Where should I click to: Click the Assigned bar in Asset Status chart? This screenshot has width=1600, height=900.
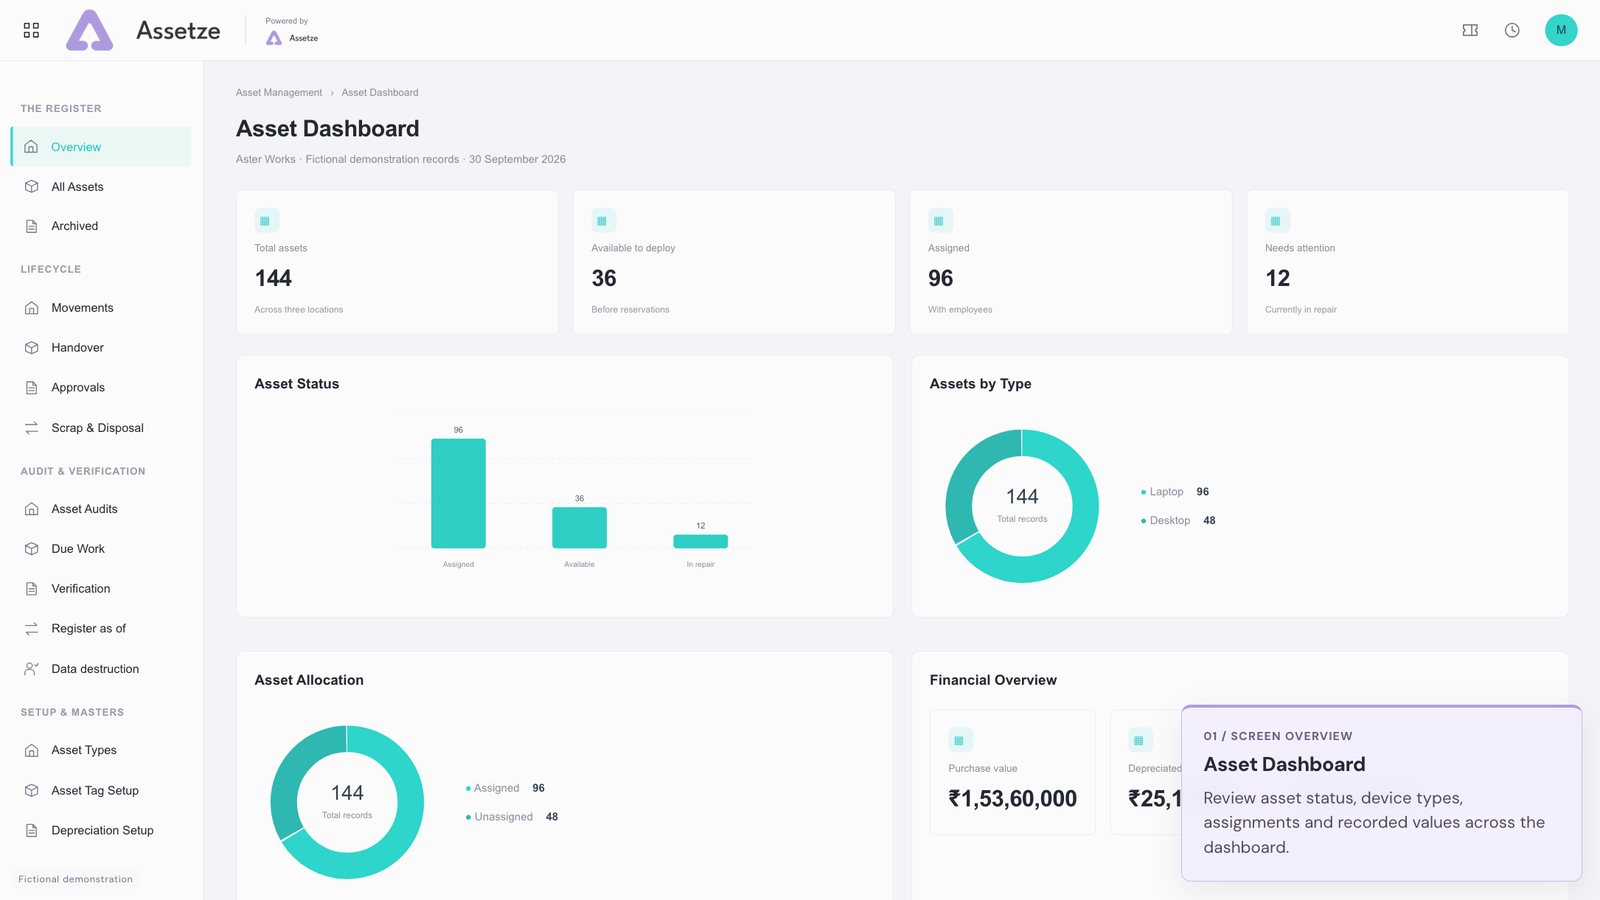click(x=458, y=493)
